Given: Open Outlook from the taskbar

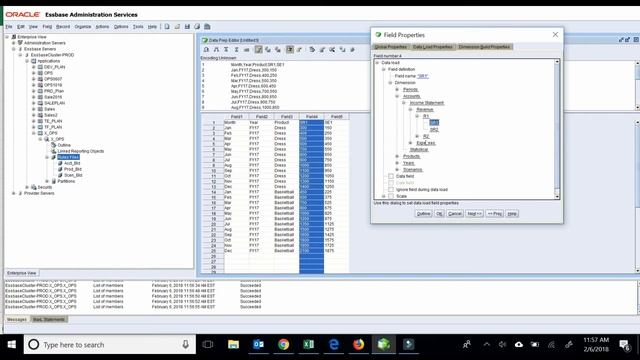Looking at the screenshot, I should pos(258,344).
